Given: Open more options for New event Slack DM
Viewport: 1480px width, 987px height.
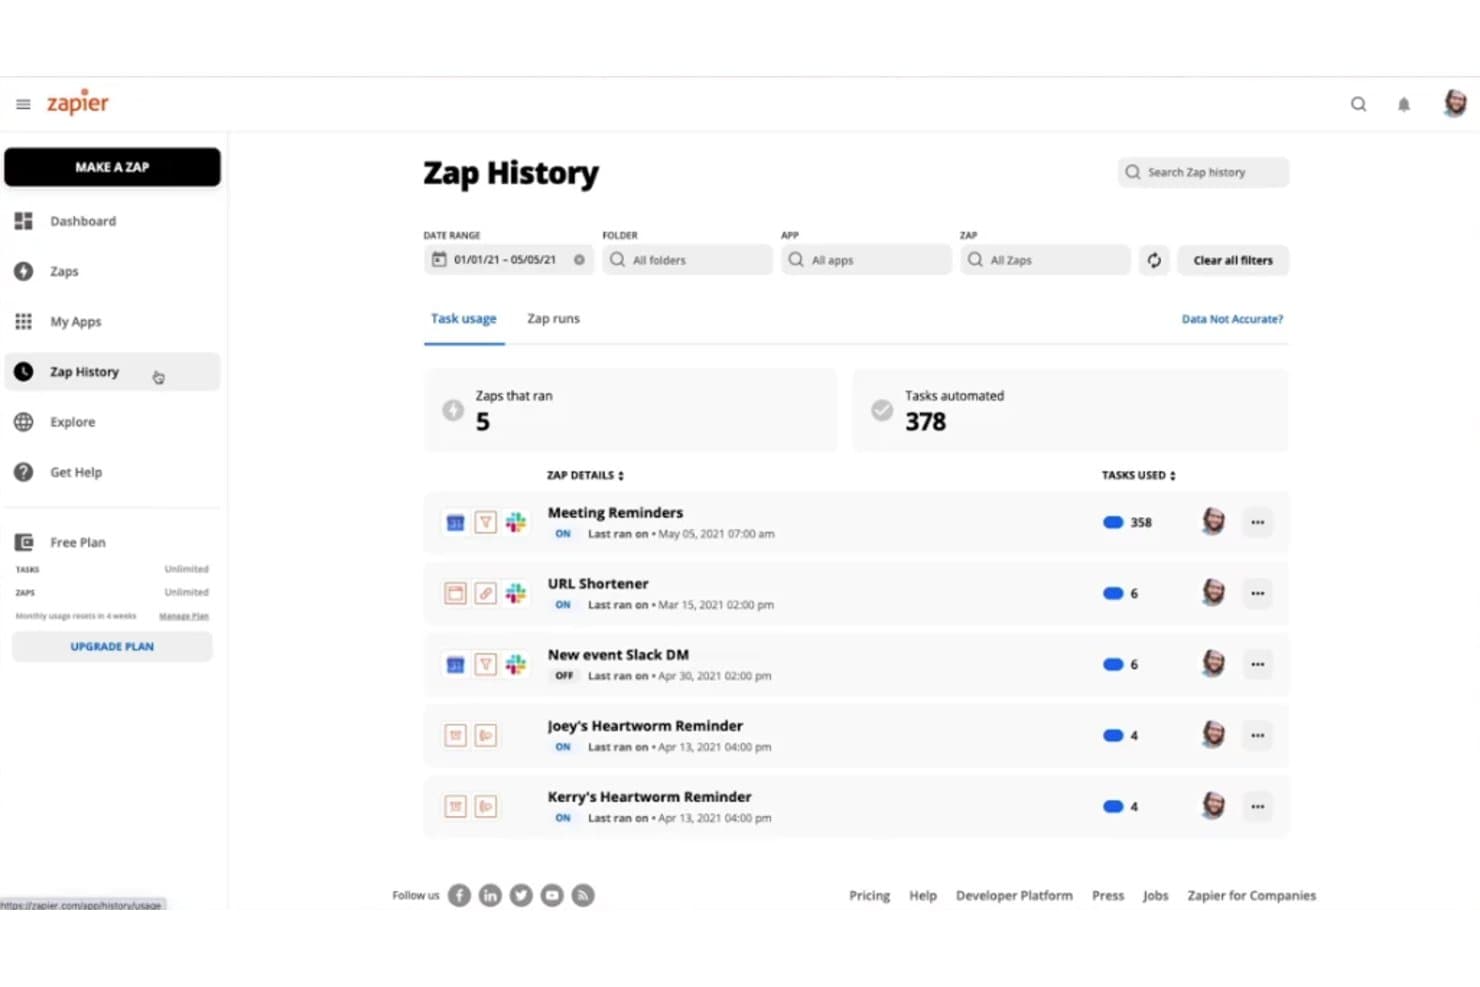Looking at the screenshot, I should 1257,664.
